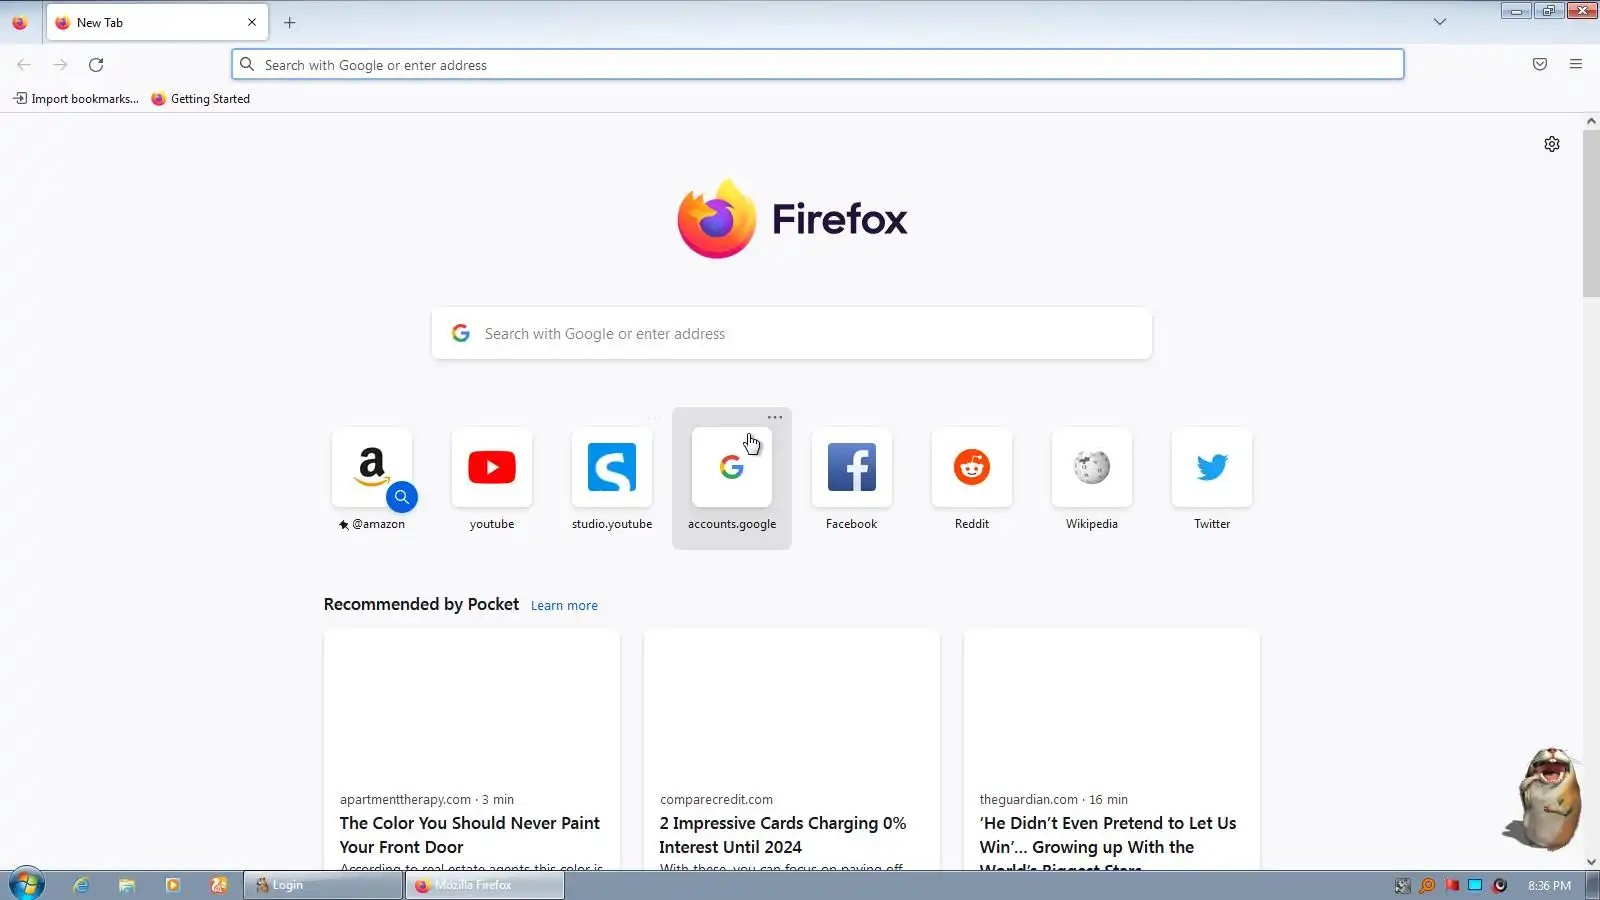Select the New Tab tab
Viewport: 1600px width, 900px height.
pyautogui.click(x=157, y=22)
